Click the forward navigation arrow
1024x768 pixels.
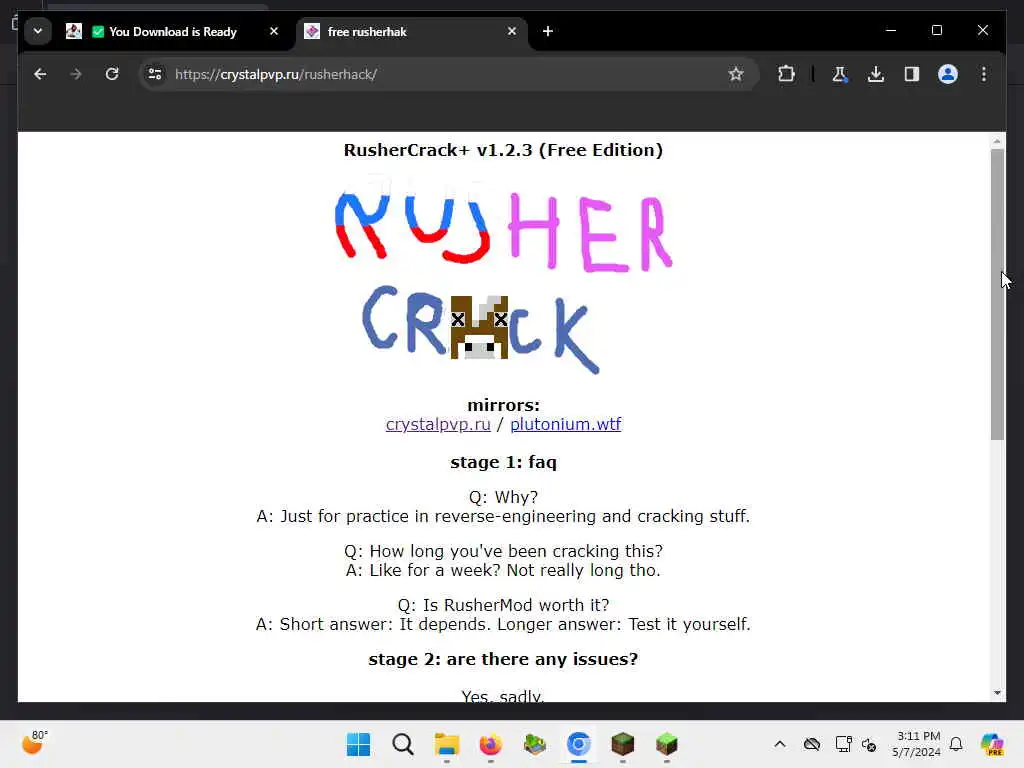(76, 74)
